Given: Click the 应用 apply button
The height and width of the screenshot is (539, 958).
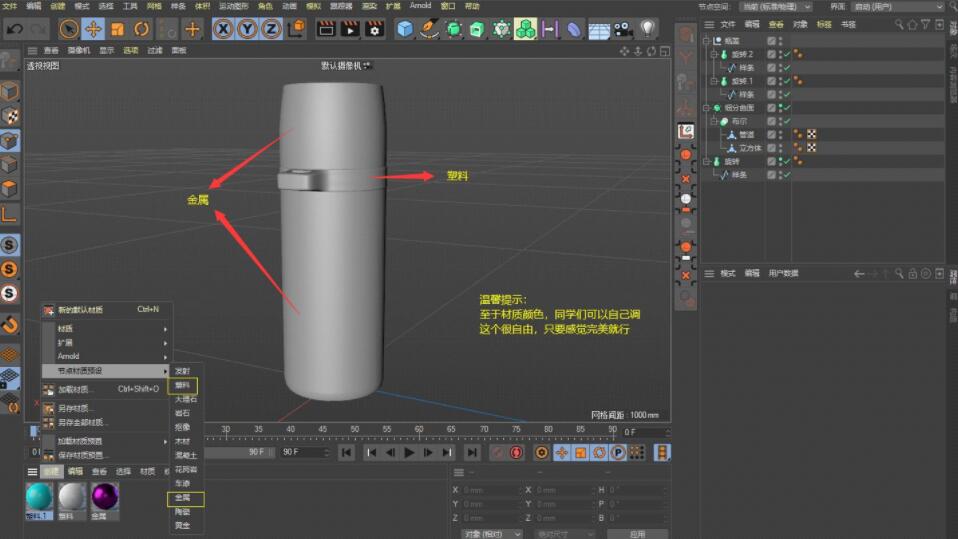Looking at the screenshot, I should click(x=636, y=533).
